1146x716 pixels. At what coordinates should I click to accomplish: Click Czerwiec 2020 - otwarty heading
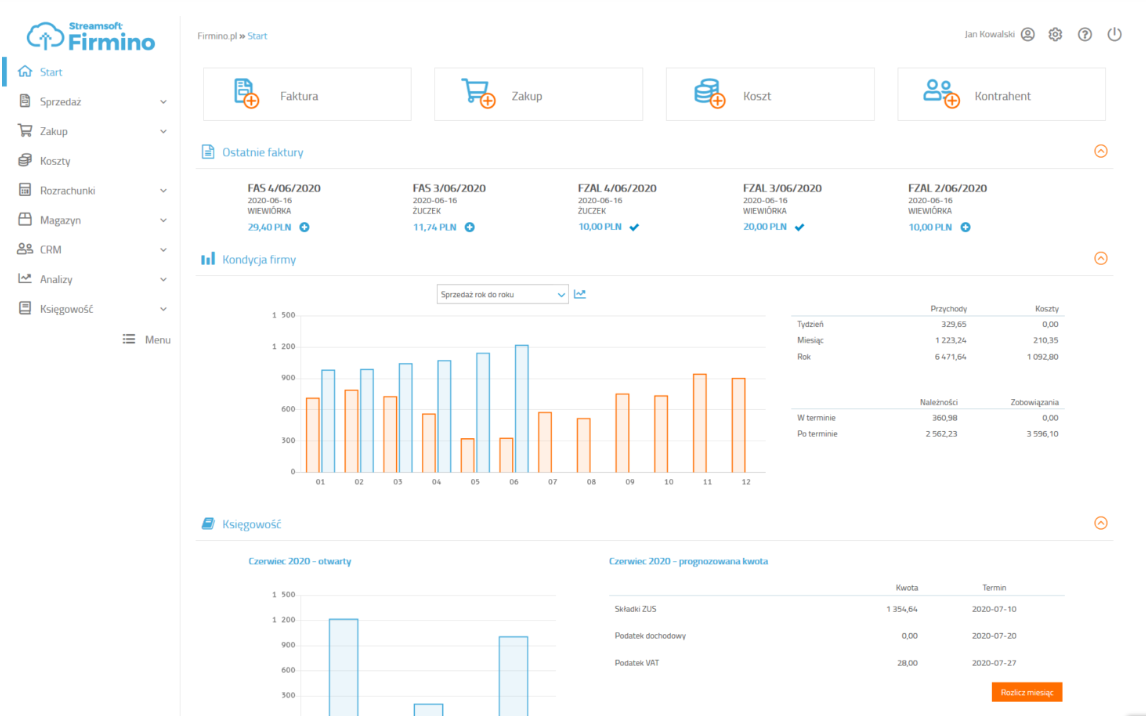click(300, 561)
